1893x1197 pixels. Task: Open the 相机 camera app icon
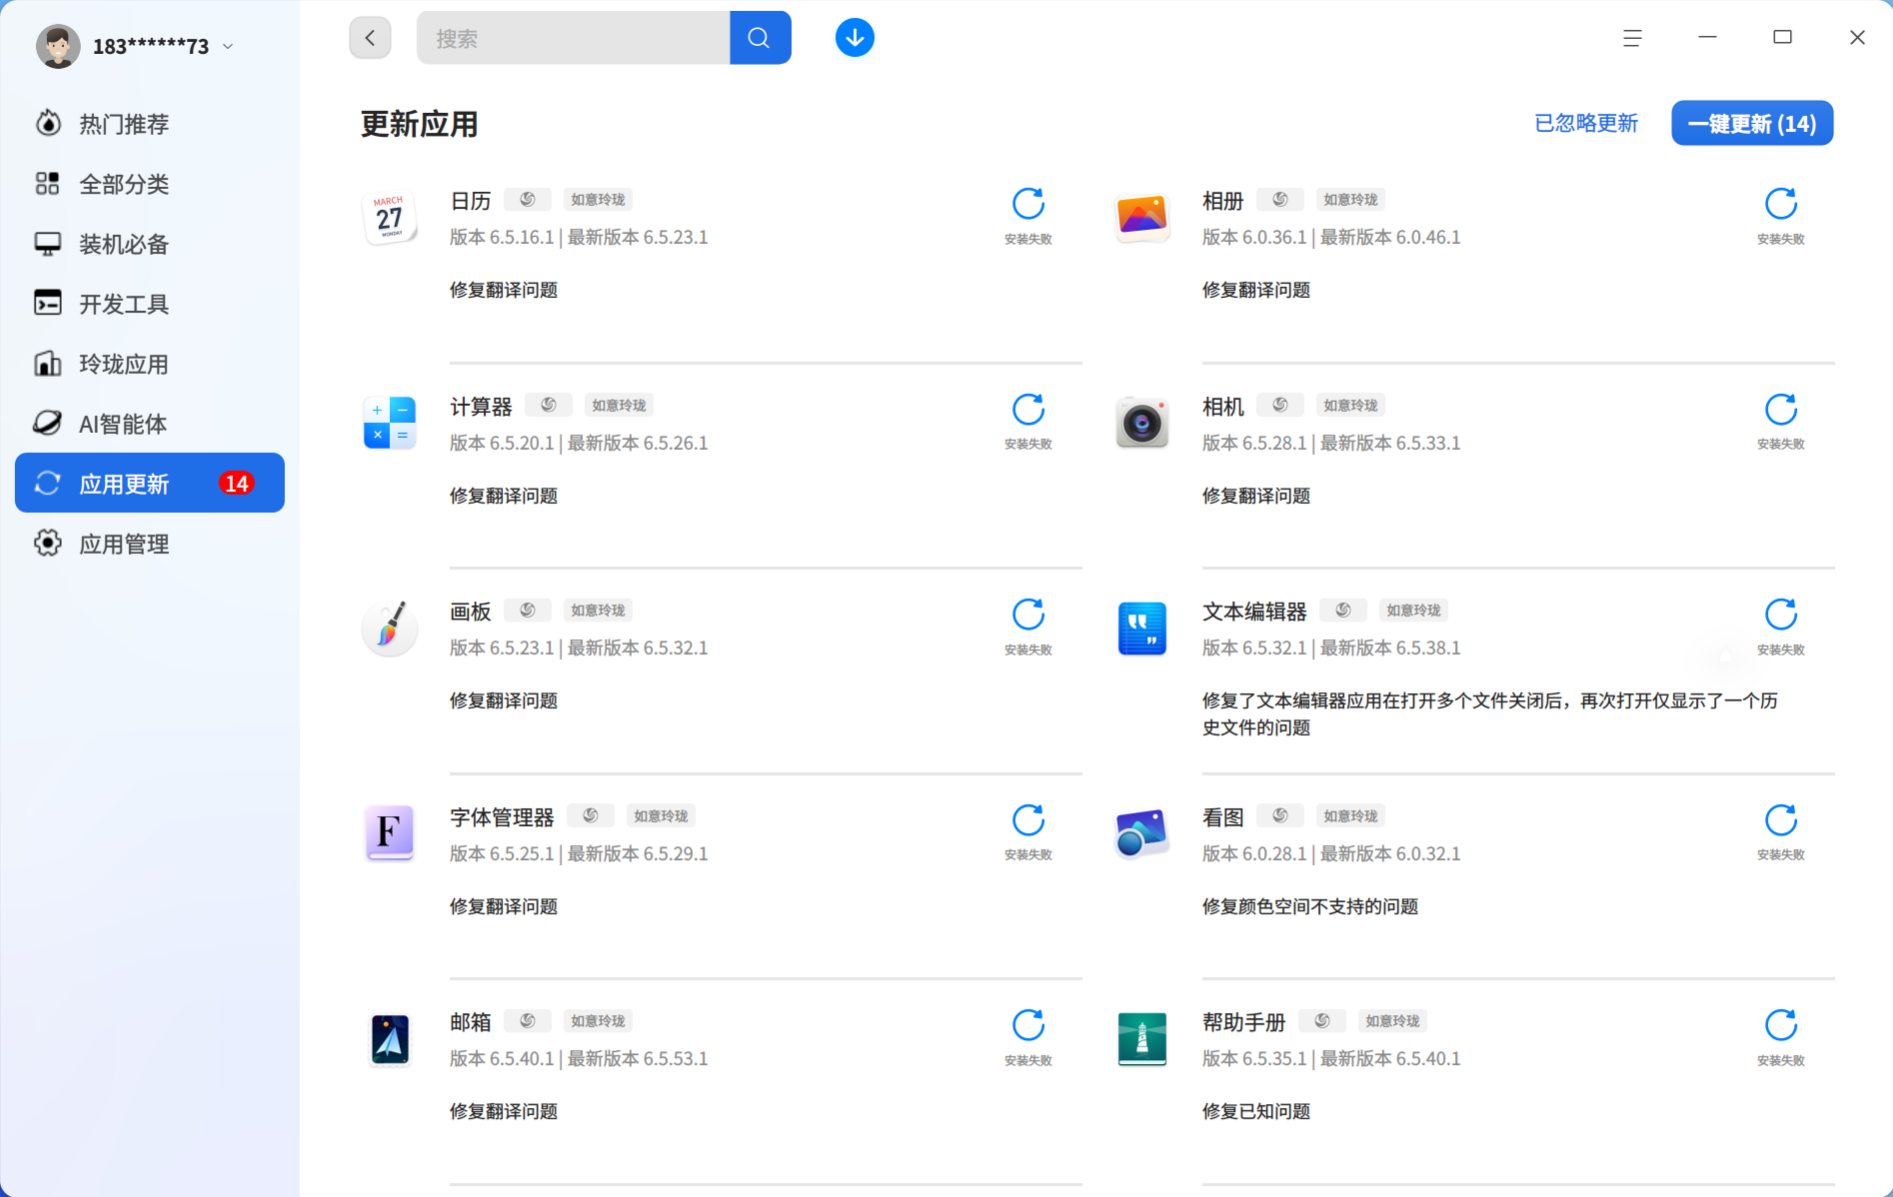pos(1142,423)
